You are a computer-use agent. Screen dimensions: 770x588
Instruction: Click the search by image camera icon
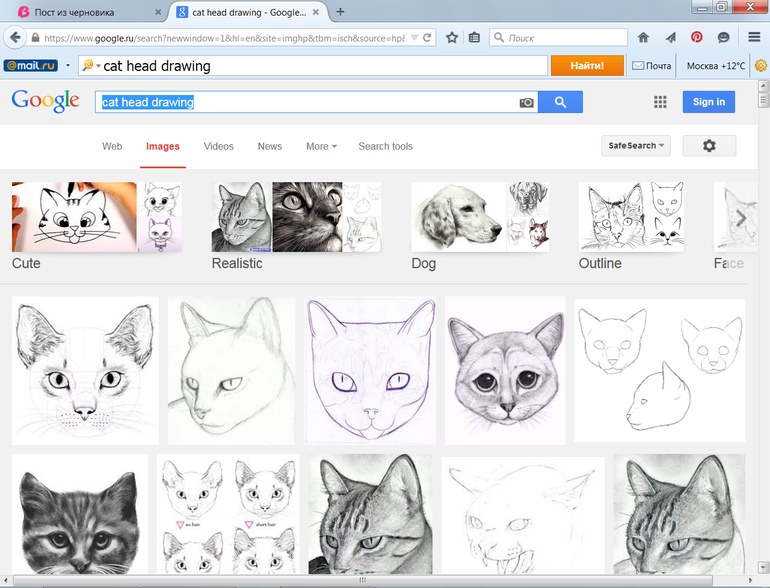pyautogui.click(x=526, y=102)
